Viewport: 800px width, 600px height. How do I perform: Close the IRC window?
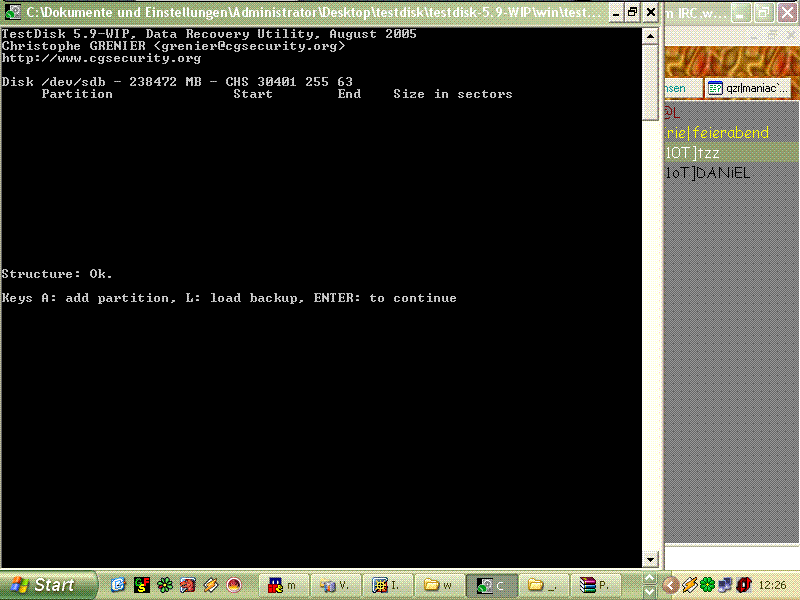point(787,13)
